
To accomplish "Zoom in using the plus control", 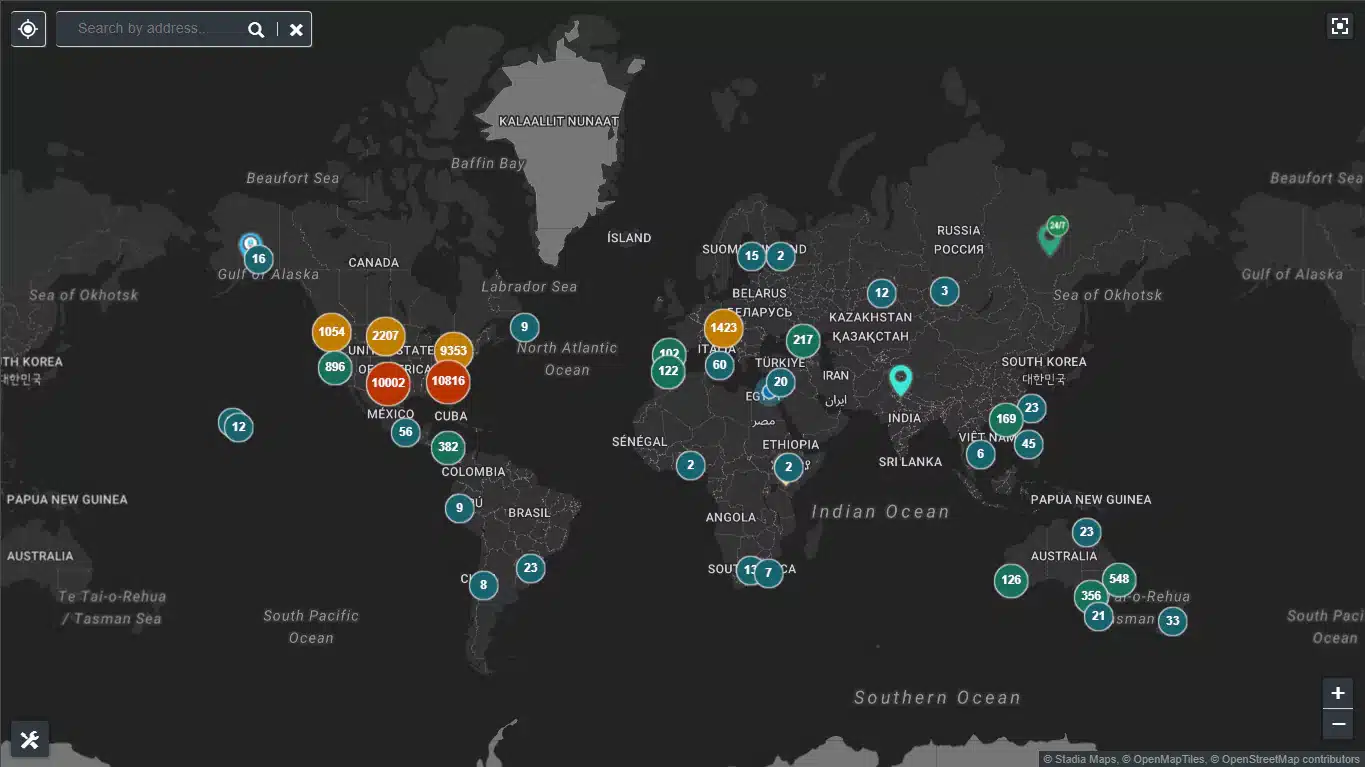I will click(1337, 692).
